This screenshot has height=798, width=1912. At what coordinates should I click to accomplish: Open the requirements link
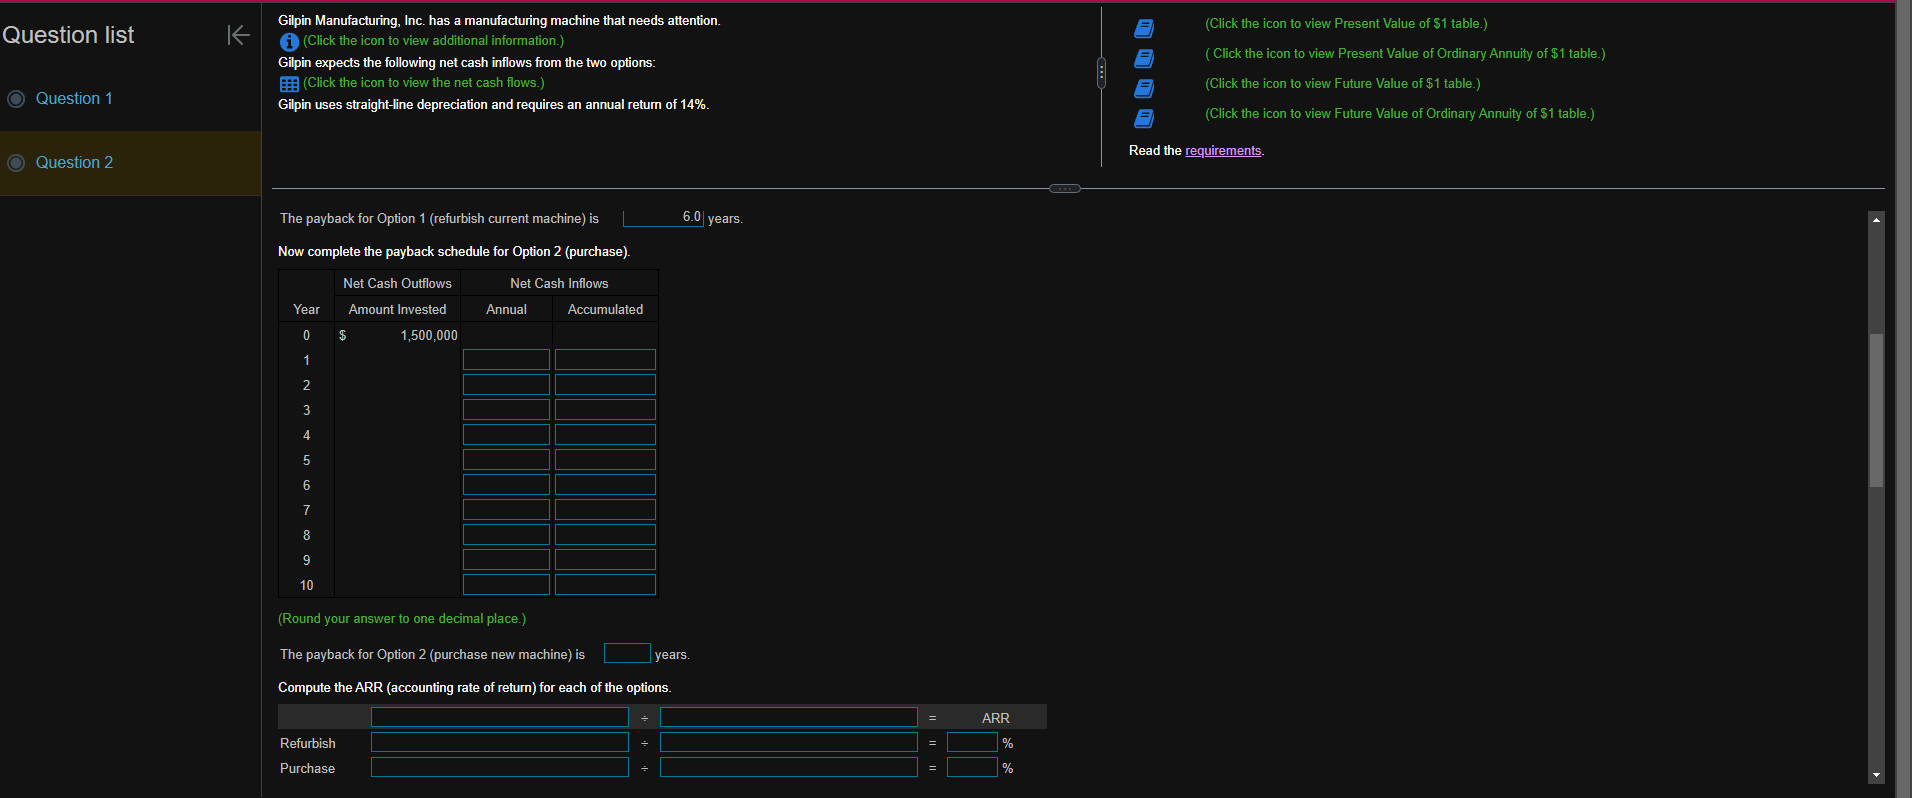click(x=1223, y=150)
